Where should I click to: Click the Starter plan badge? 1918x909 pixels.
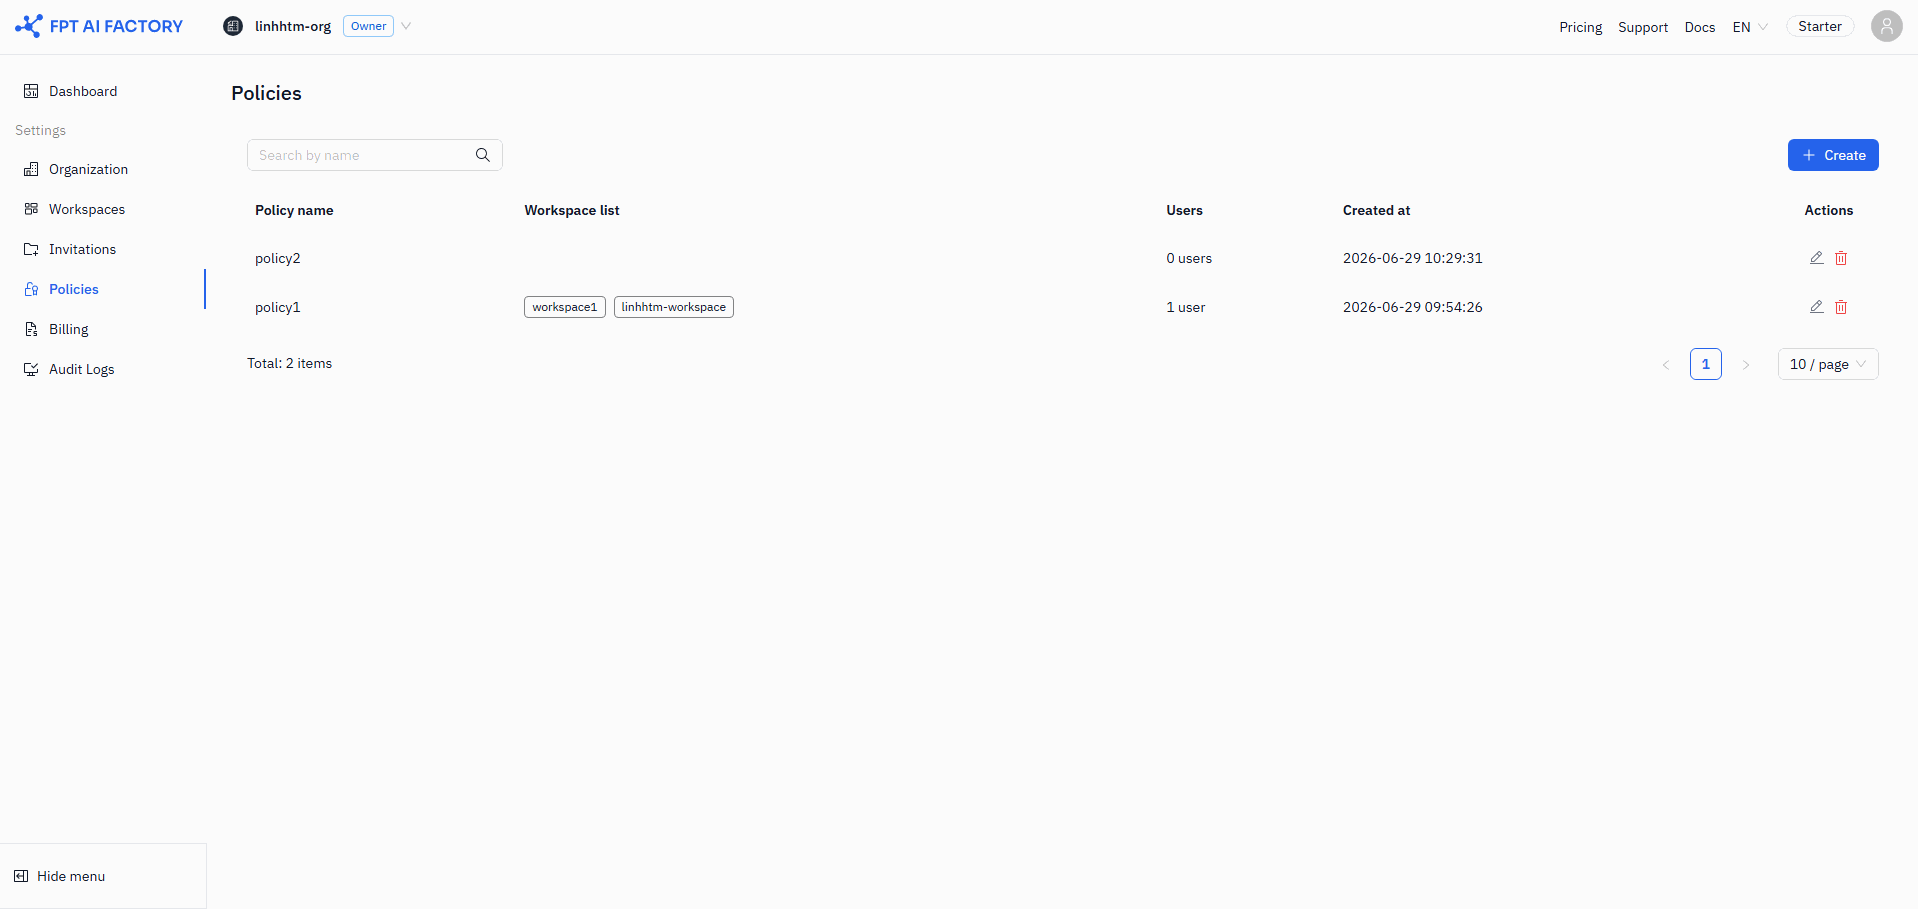coord(1820,26)
